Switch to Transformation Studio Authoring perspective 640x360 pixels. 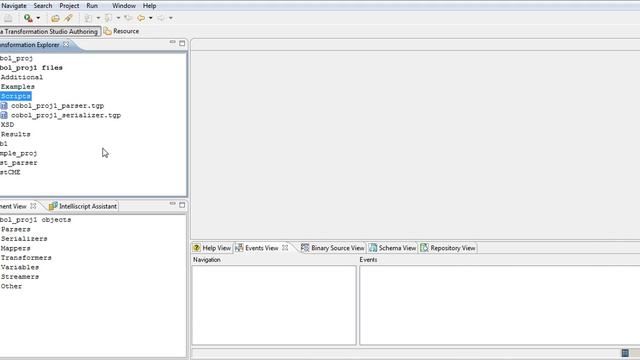(x=50, y=31)
